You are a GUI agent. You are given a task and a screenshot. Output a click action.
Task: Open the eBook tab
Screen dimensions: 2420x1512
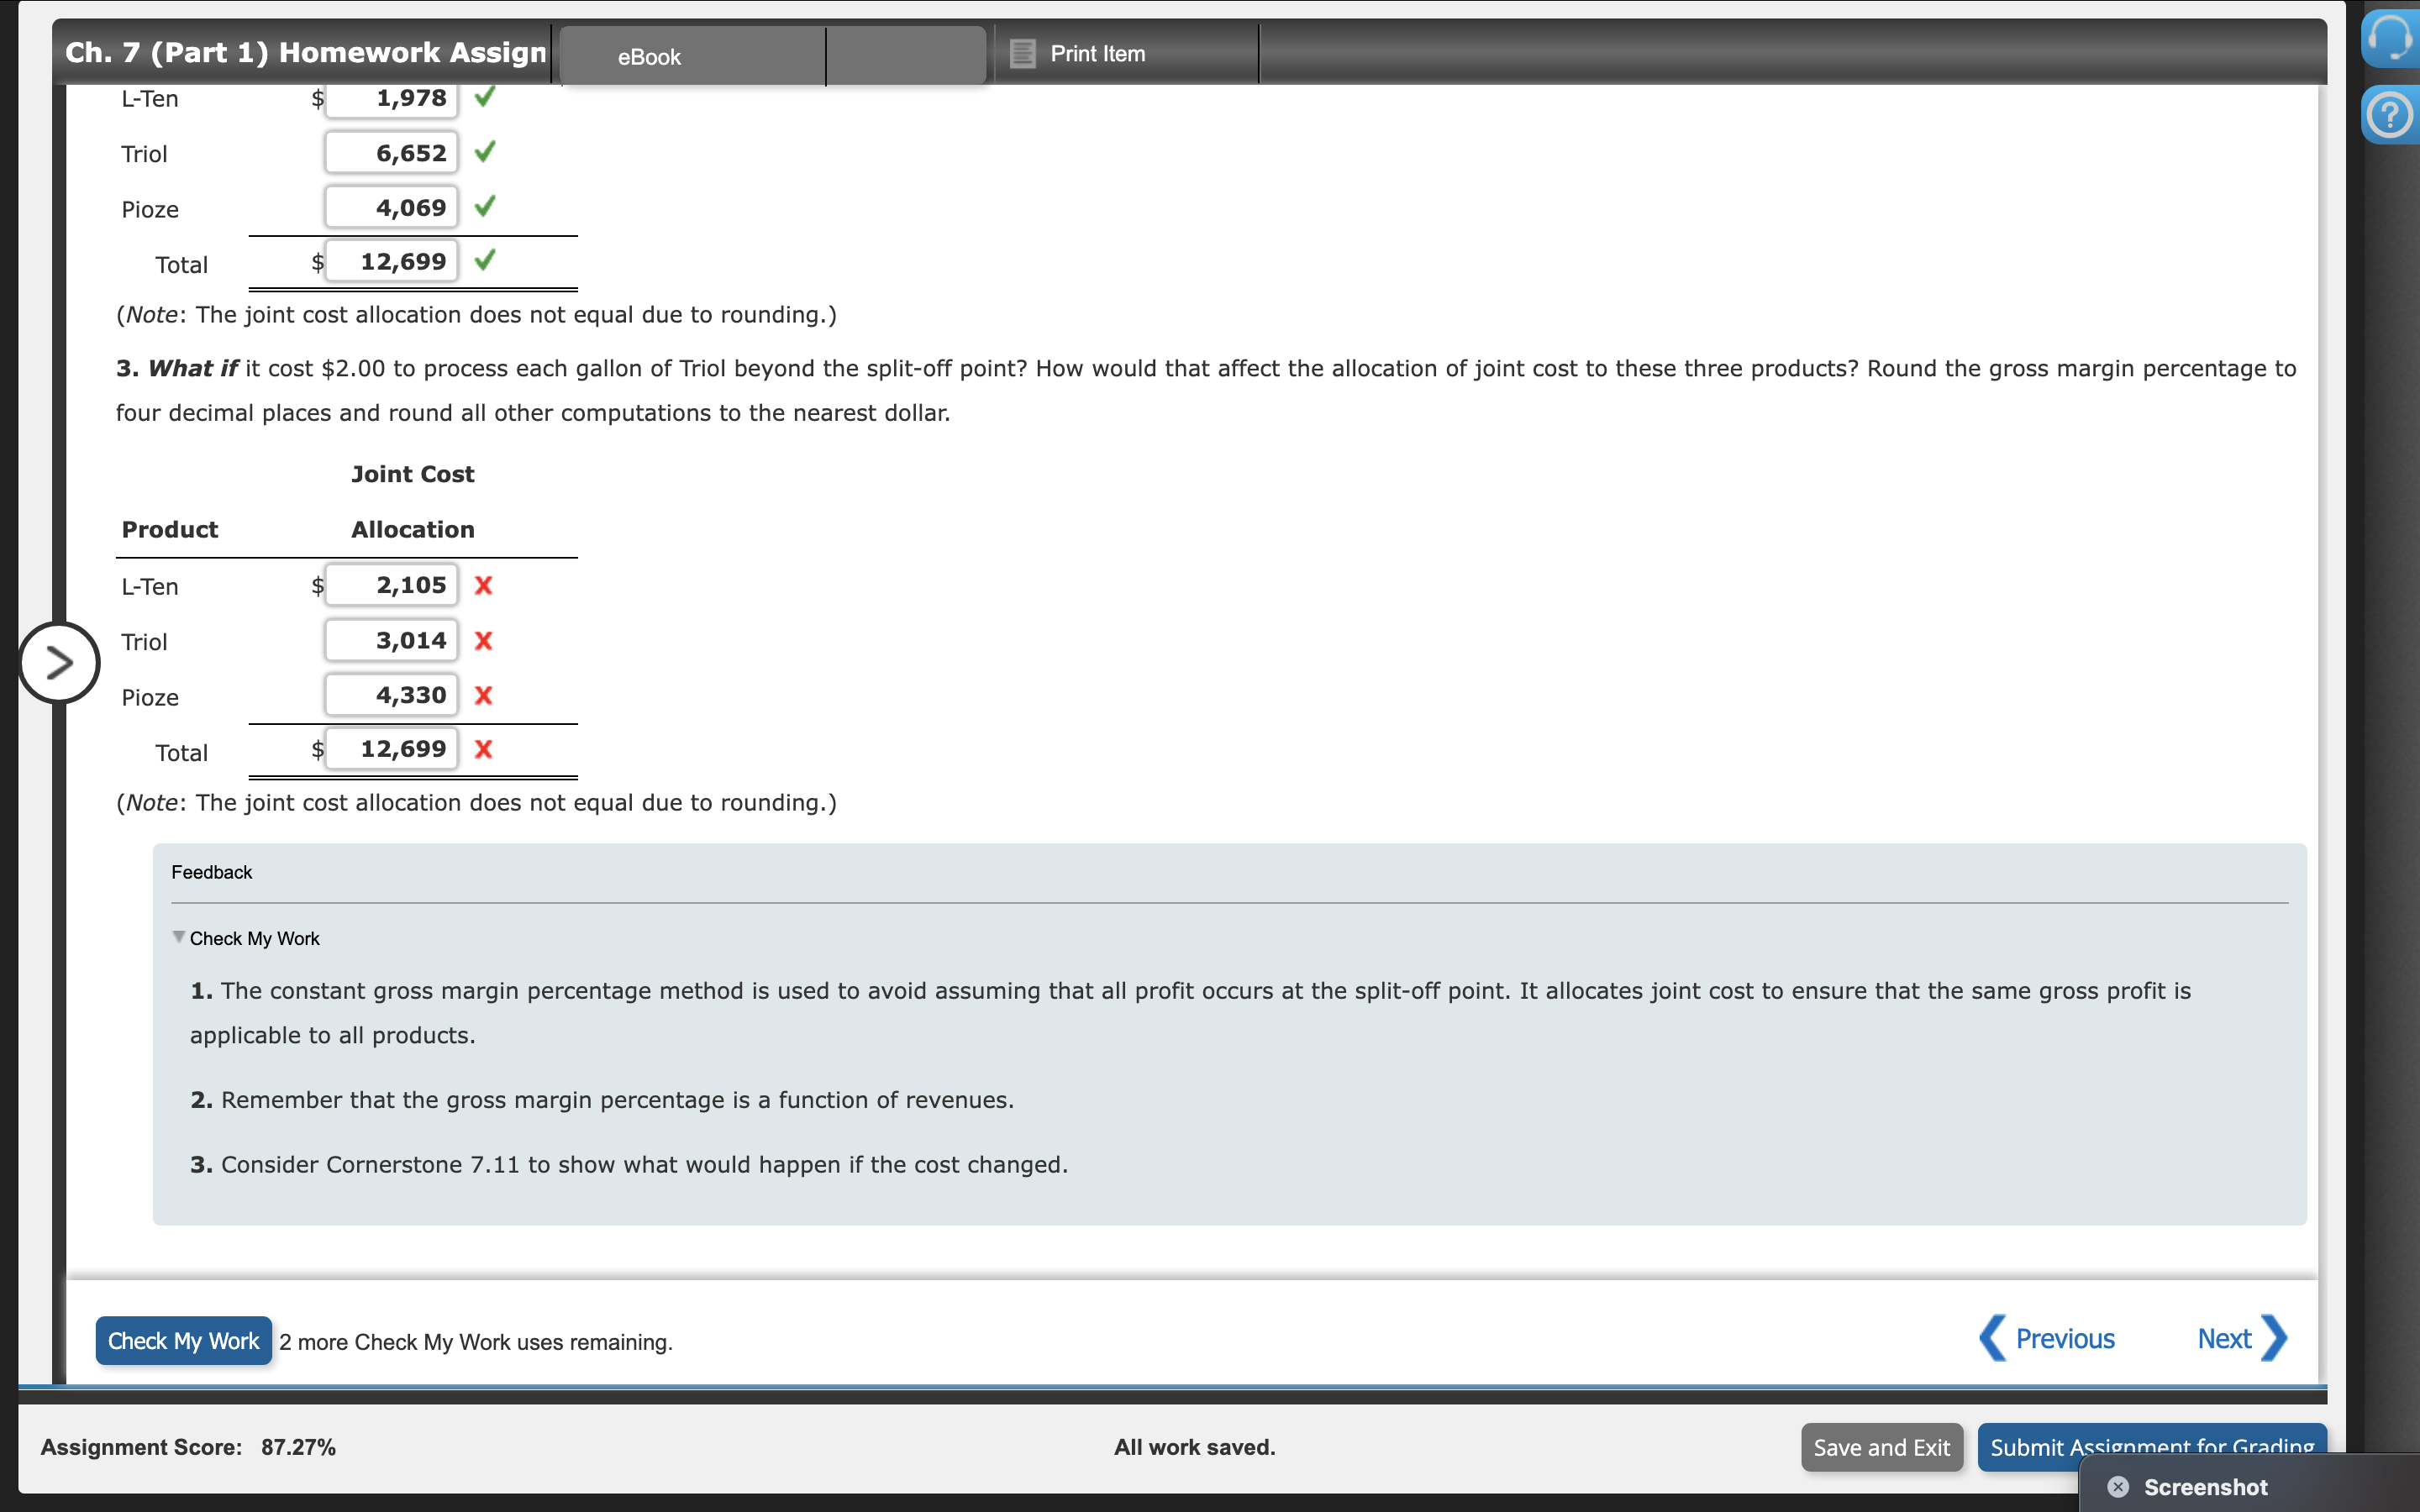(649, 57)
